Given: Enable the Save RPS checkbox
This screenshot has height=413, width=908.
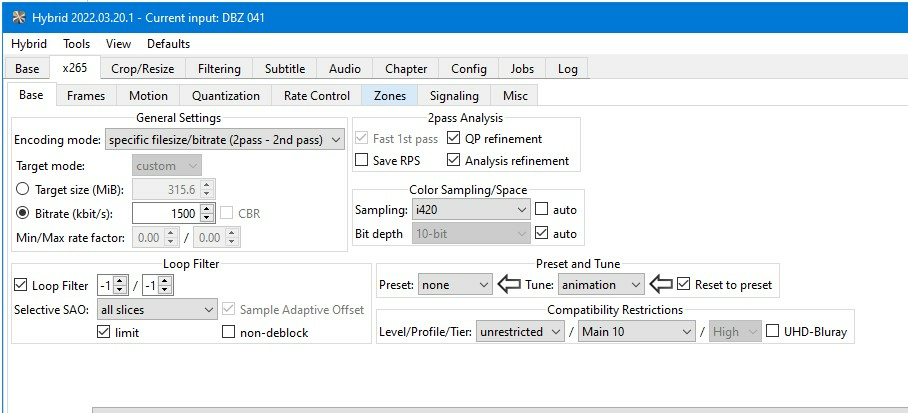Looking at the screenshot, I should [x=362, y=160].
